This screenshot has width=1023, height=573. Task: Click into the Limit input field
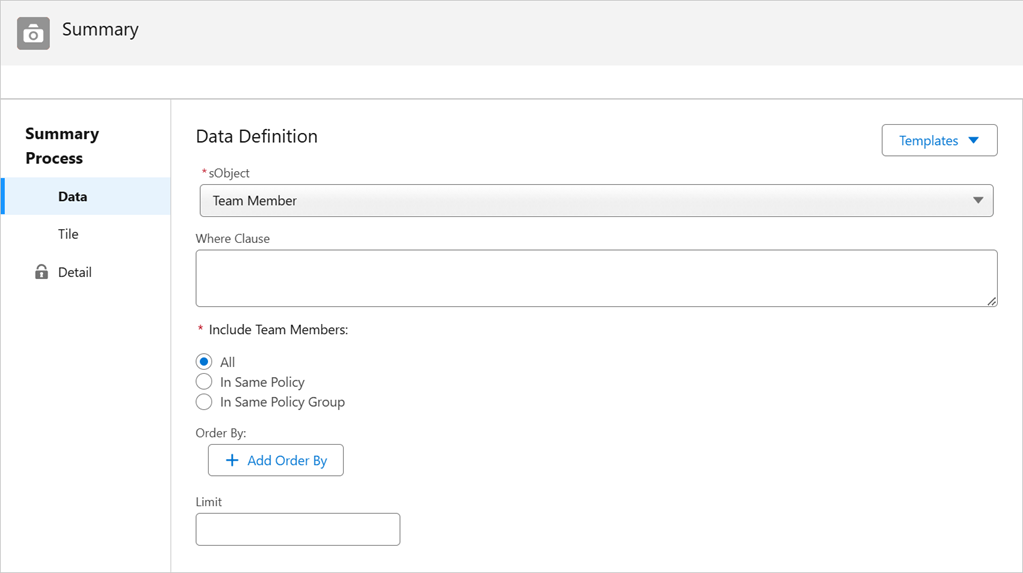[x=298, y=529]
